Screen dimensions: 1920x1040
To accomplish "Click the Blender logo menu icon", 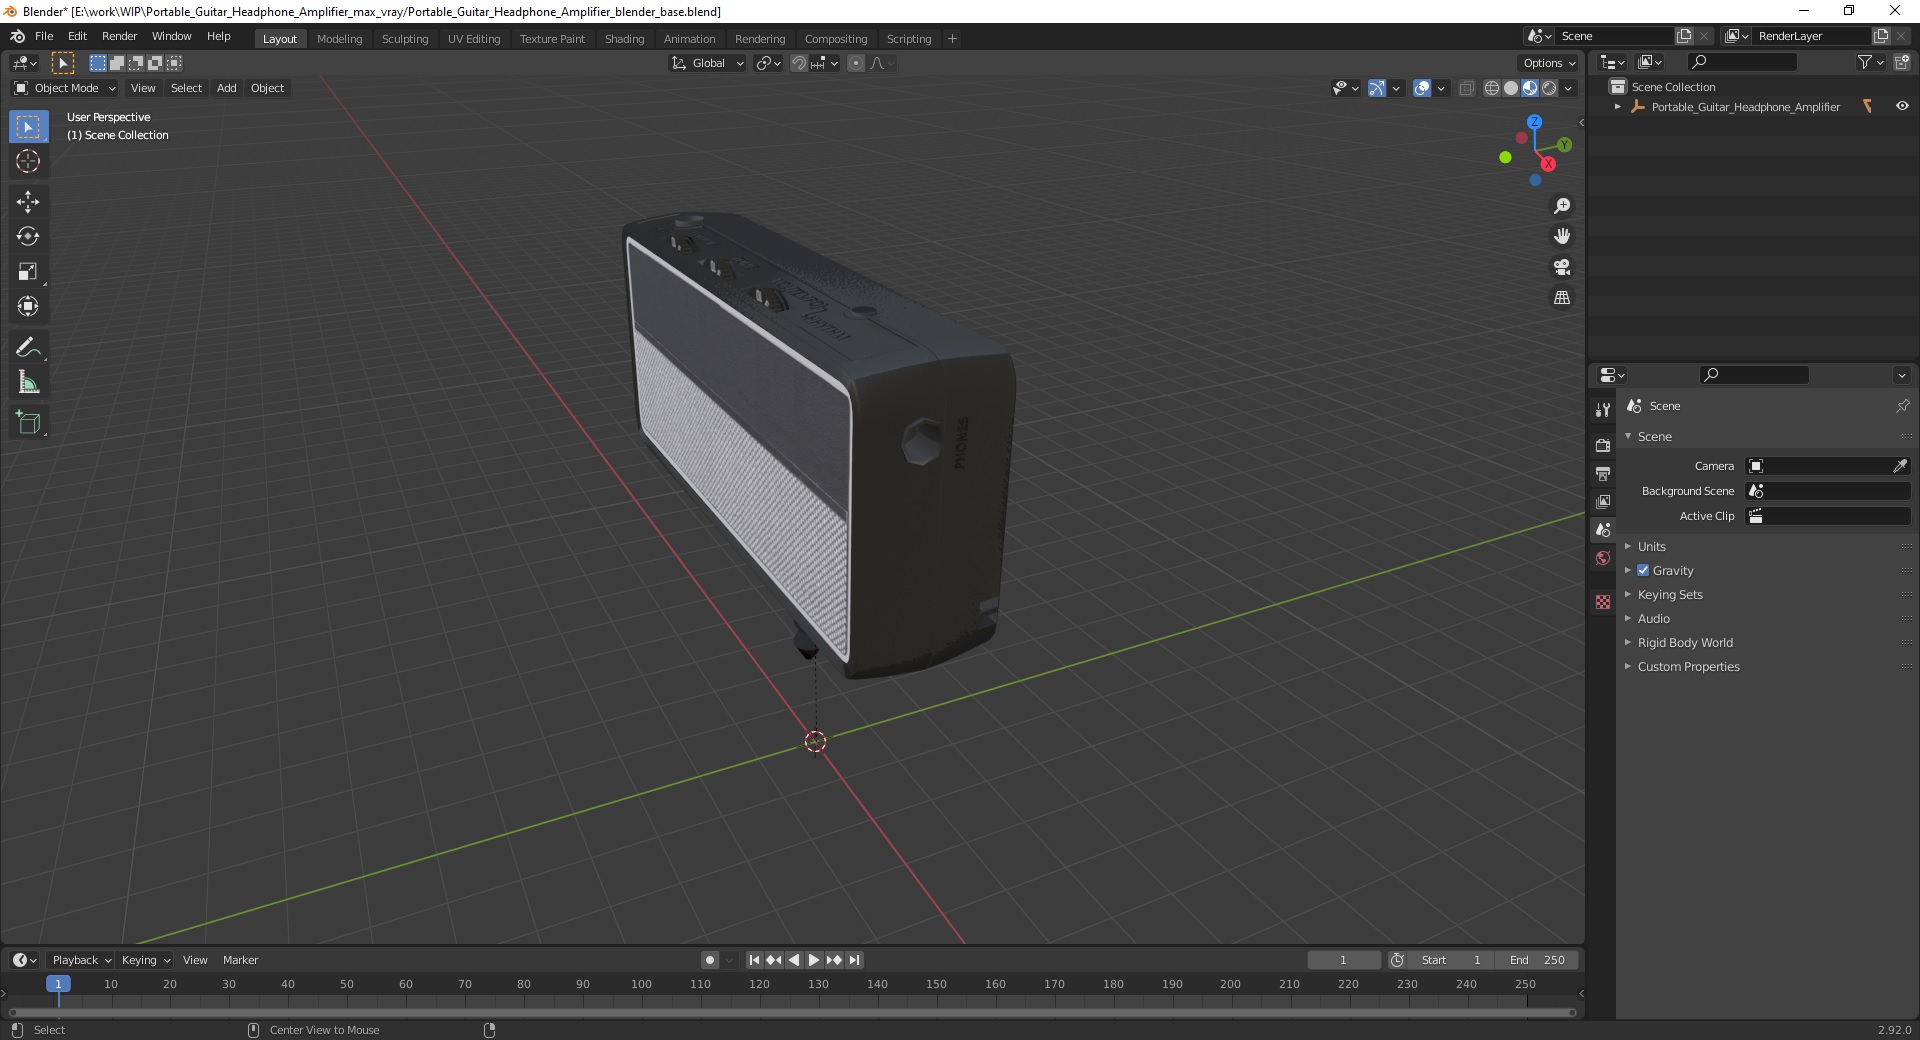I will [x=17, y=36].
